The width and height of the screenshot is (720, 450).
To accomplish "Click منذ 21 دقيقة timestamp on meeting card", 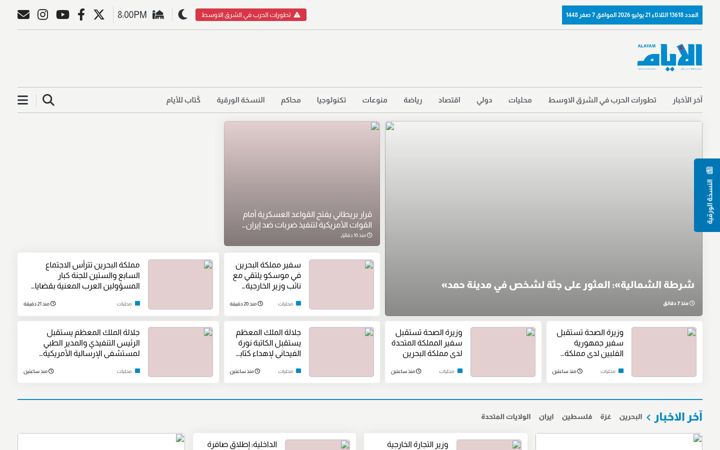I will pyautogui.click(x=39, y=304).
